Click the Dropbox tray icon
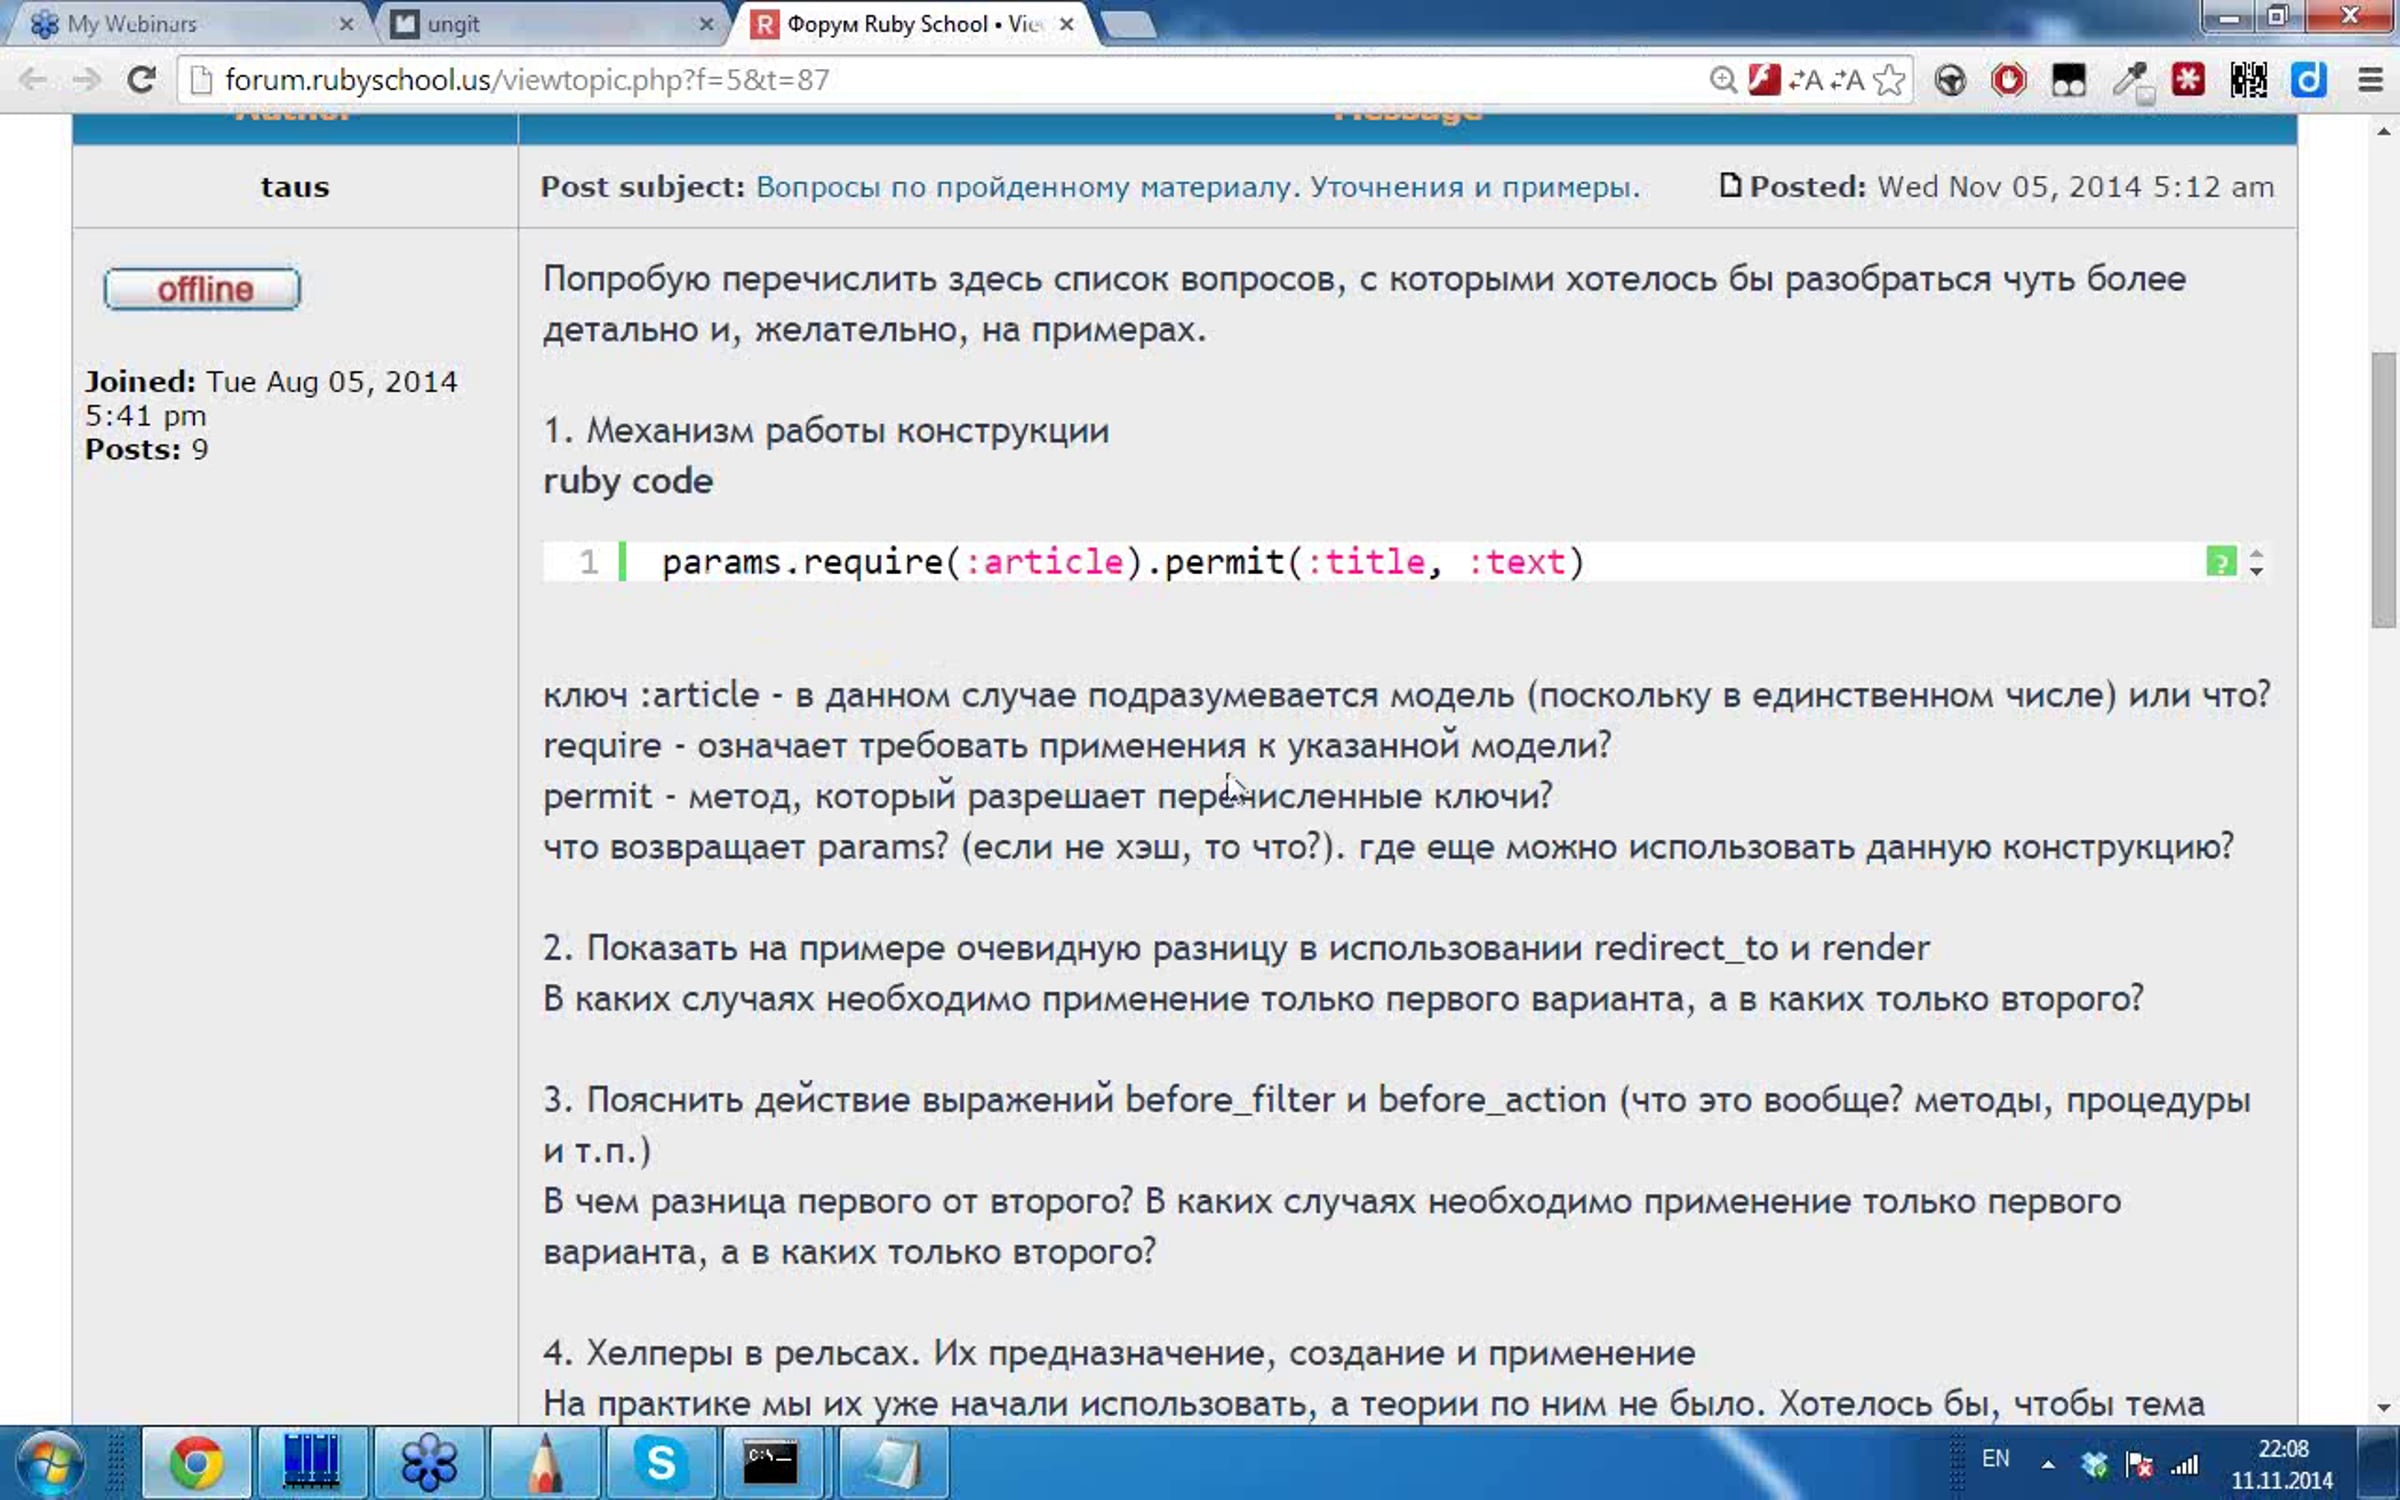 (x=2094, y=1465)
